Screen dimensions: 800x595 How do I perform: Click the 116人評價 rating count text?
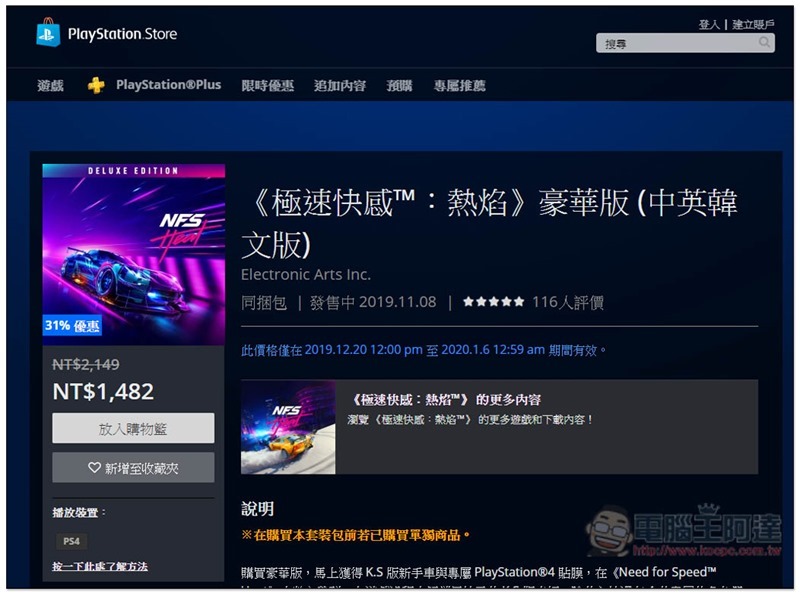point(568,303)
